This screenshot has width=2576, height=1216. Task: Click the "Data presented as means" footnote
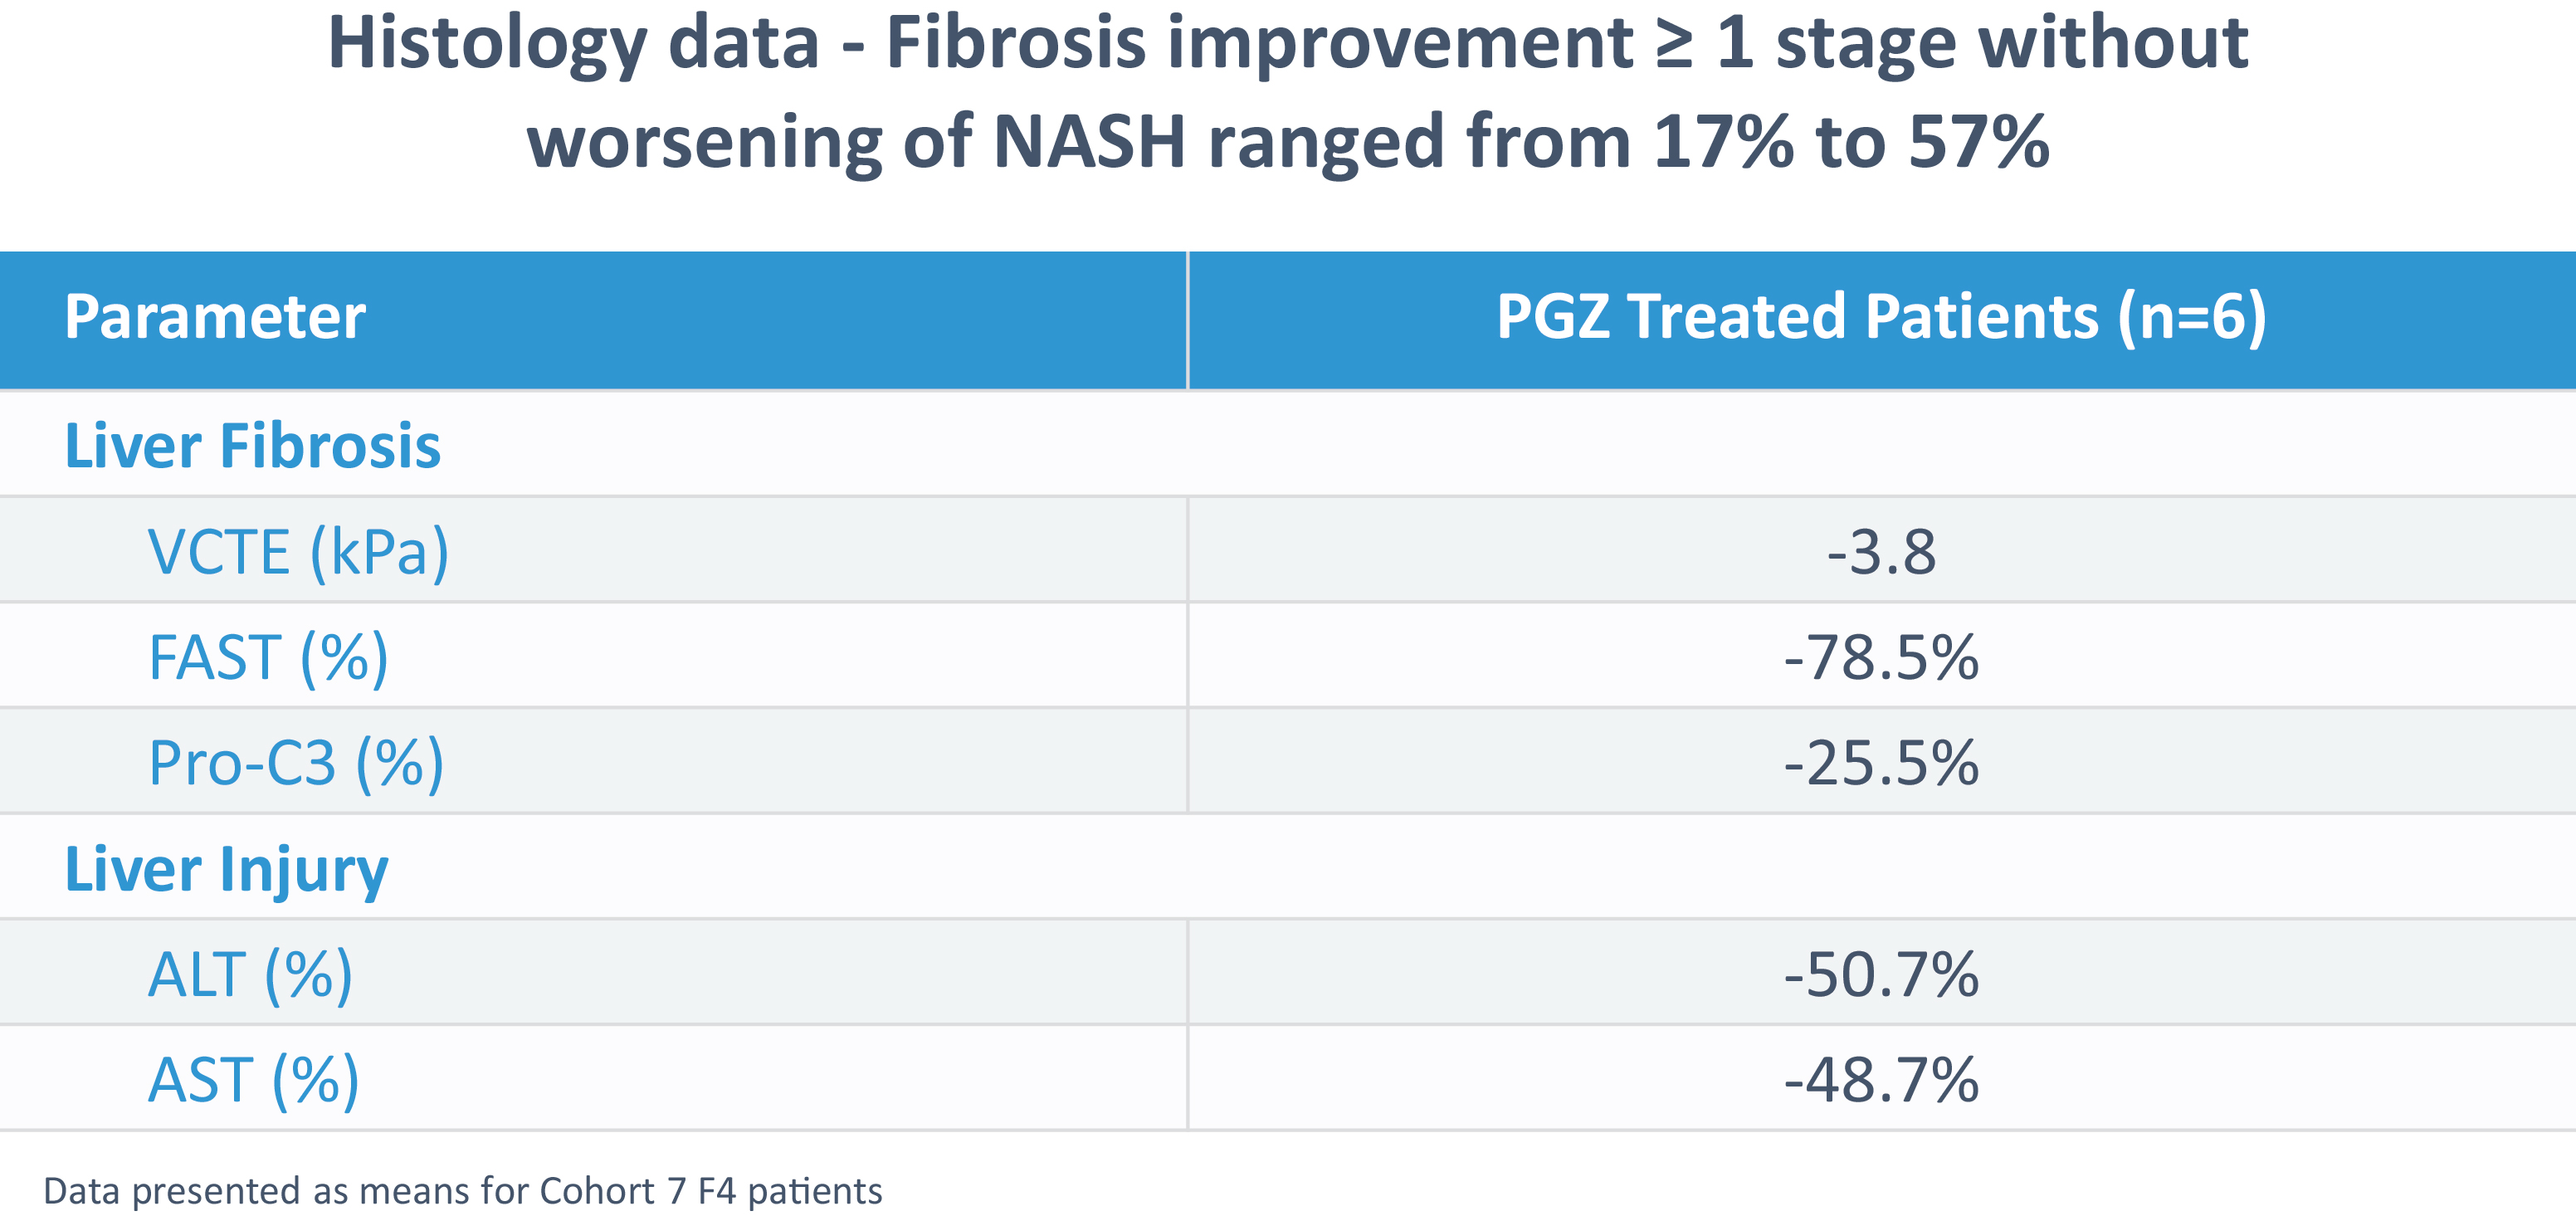click(462, 1191)
